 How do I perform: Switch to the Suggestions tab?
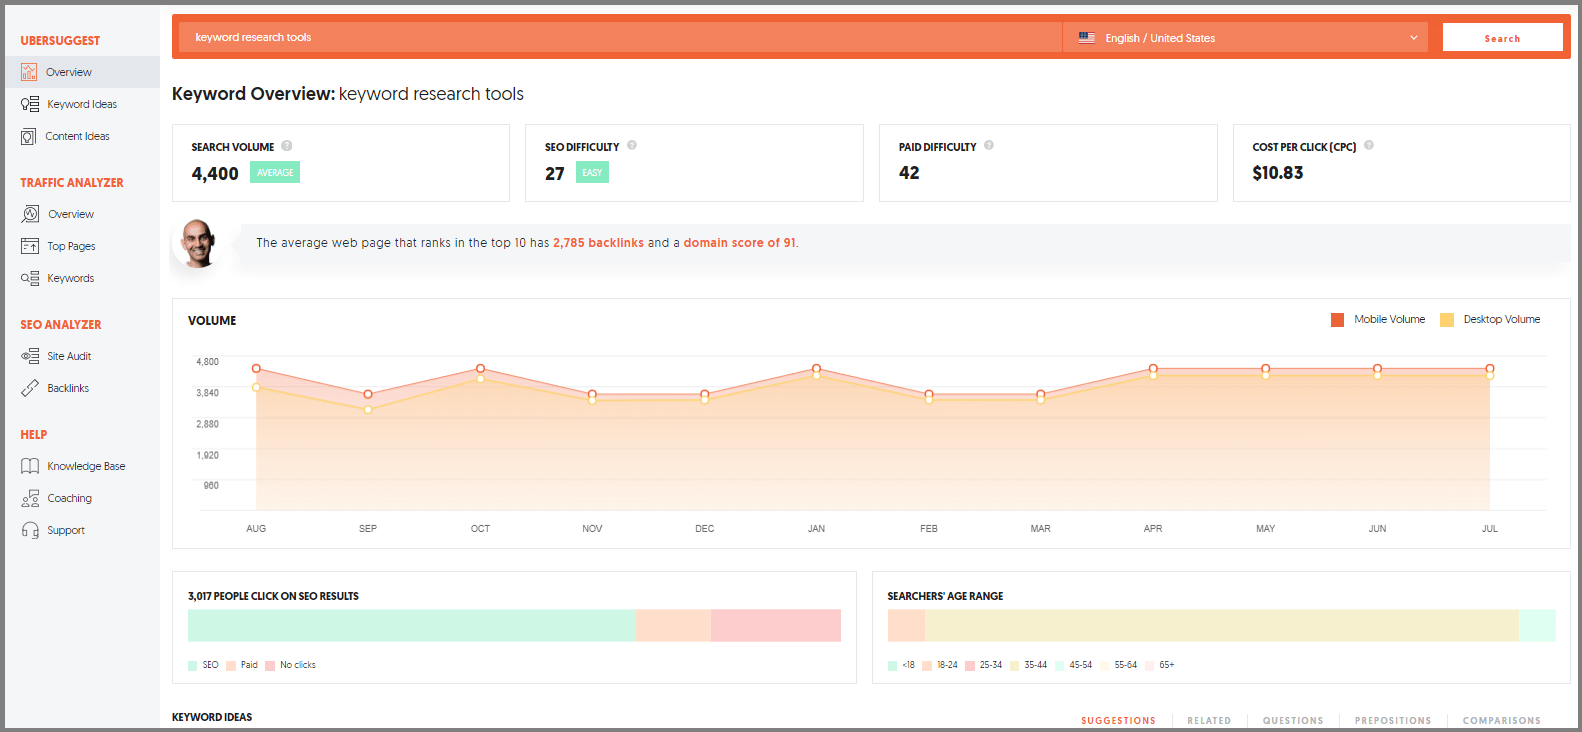(1118, 720)
